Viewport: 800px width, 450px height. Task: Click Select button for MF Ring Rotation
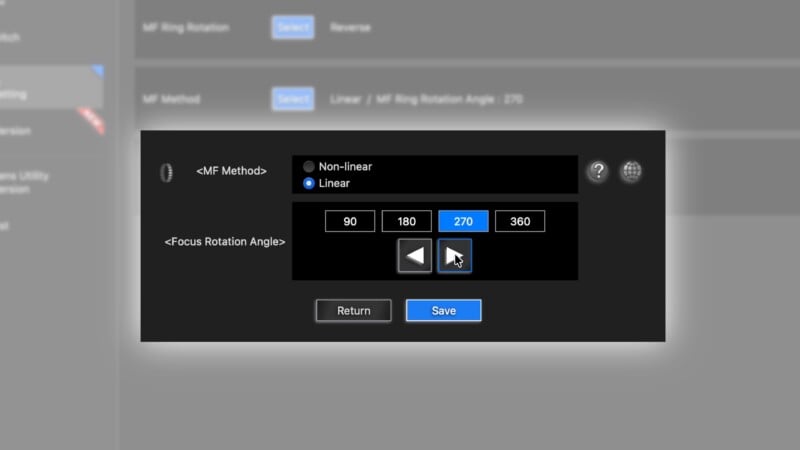click(293, 27)
